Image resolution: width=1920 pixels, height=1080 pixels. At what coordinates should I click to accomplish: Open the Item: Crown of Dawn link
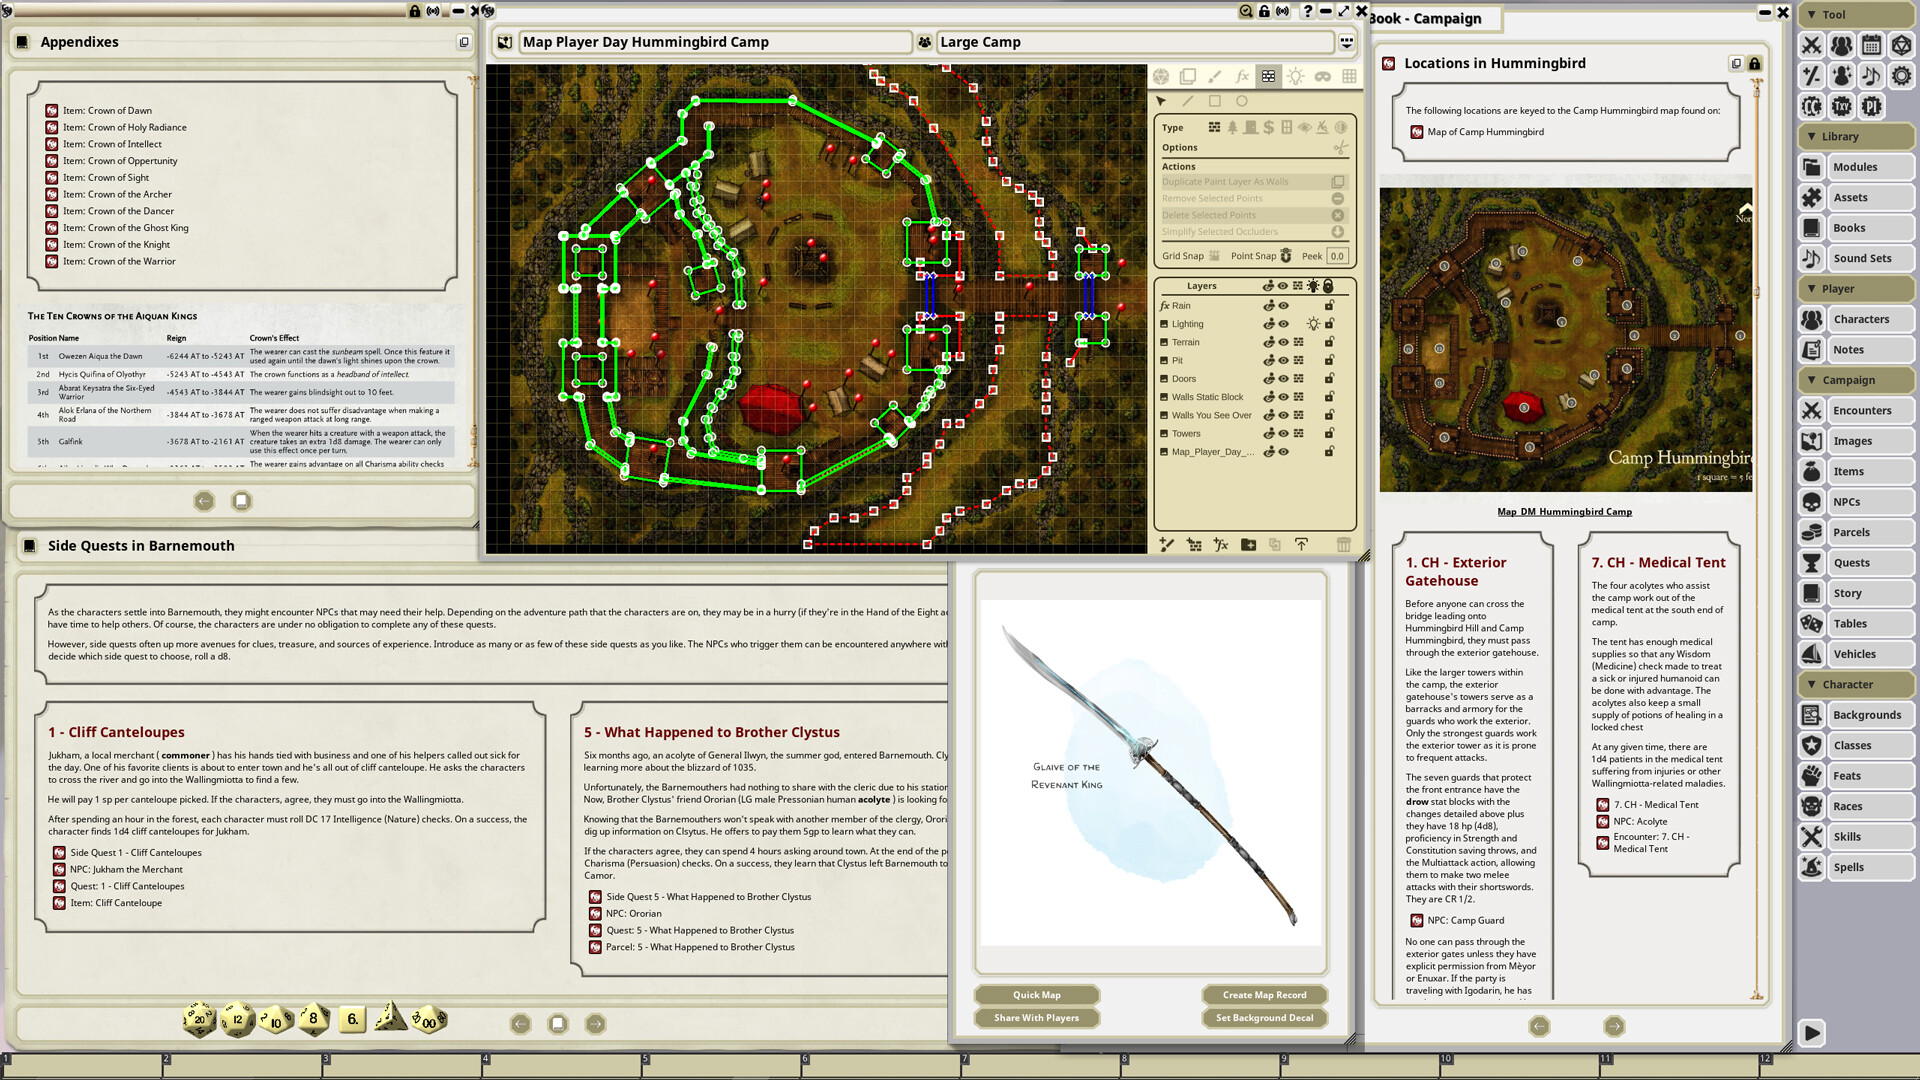tap(107, 111)
